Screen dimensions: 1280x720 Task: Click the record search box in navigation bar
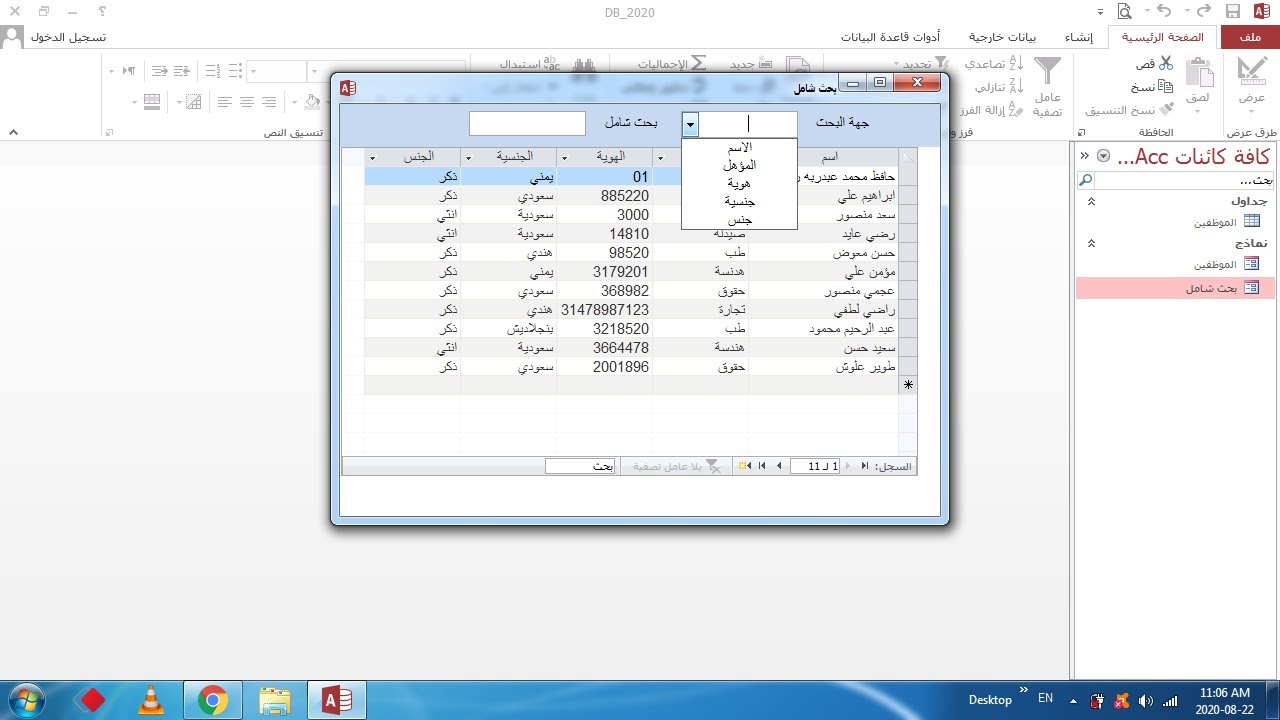pos(580,466)
